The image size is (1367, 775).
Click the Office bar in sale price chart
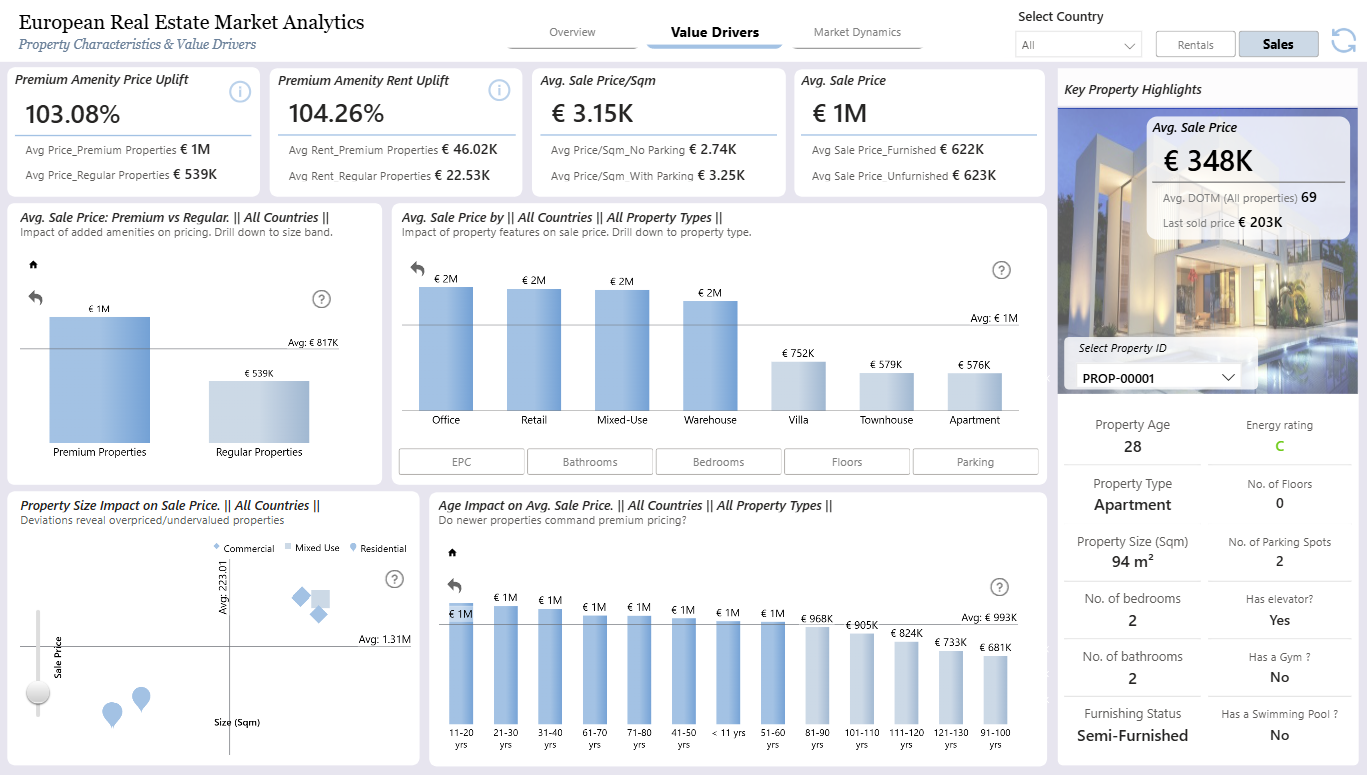click(x=446, y=349)
